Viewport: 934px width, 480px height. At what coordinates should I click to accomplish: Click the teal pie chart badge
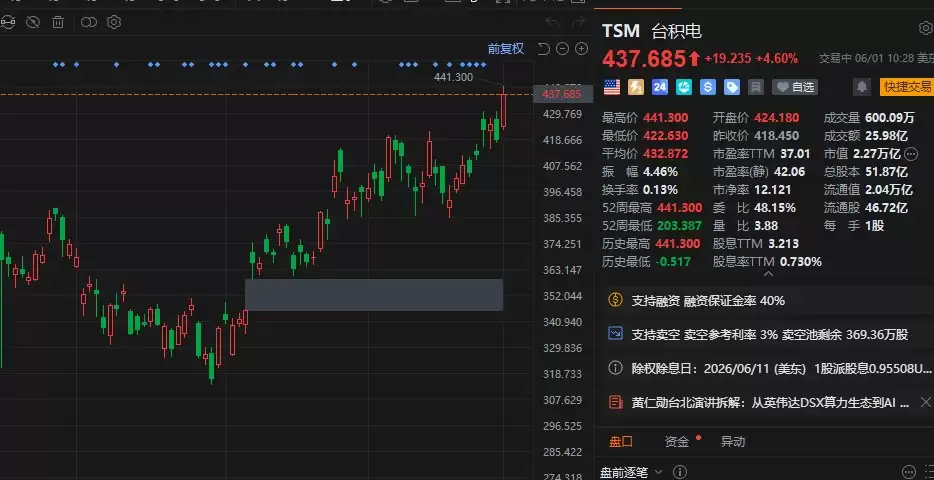tap(684, 87)
